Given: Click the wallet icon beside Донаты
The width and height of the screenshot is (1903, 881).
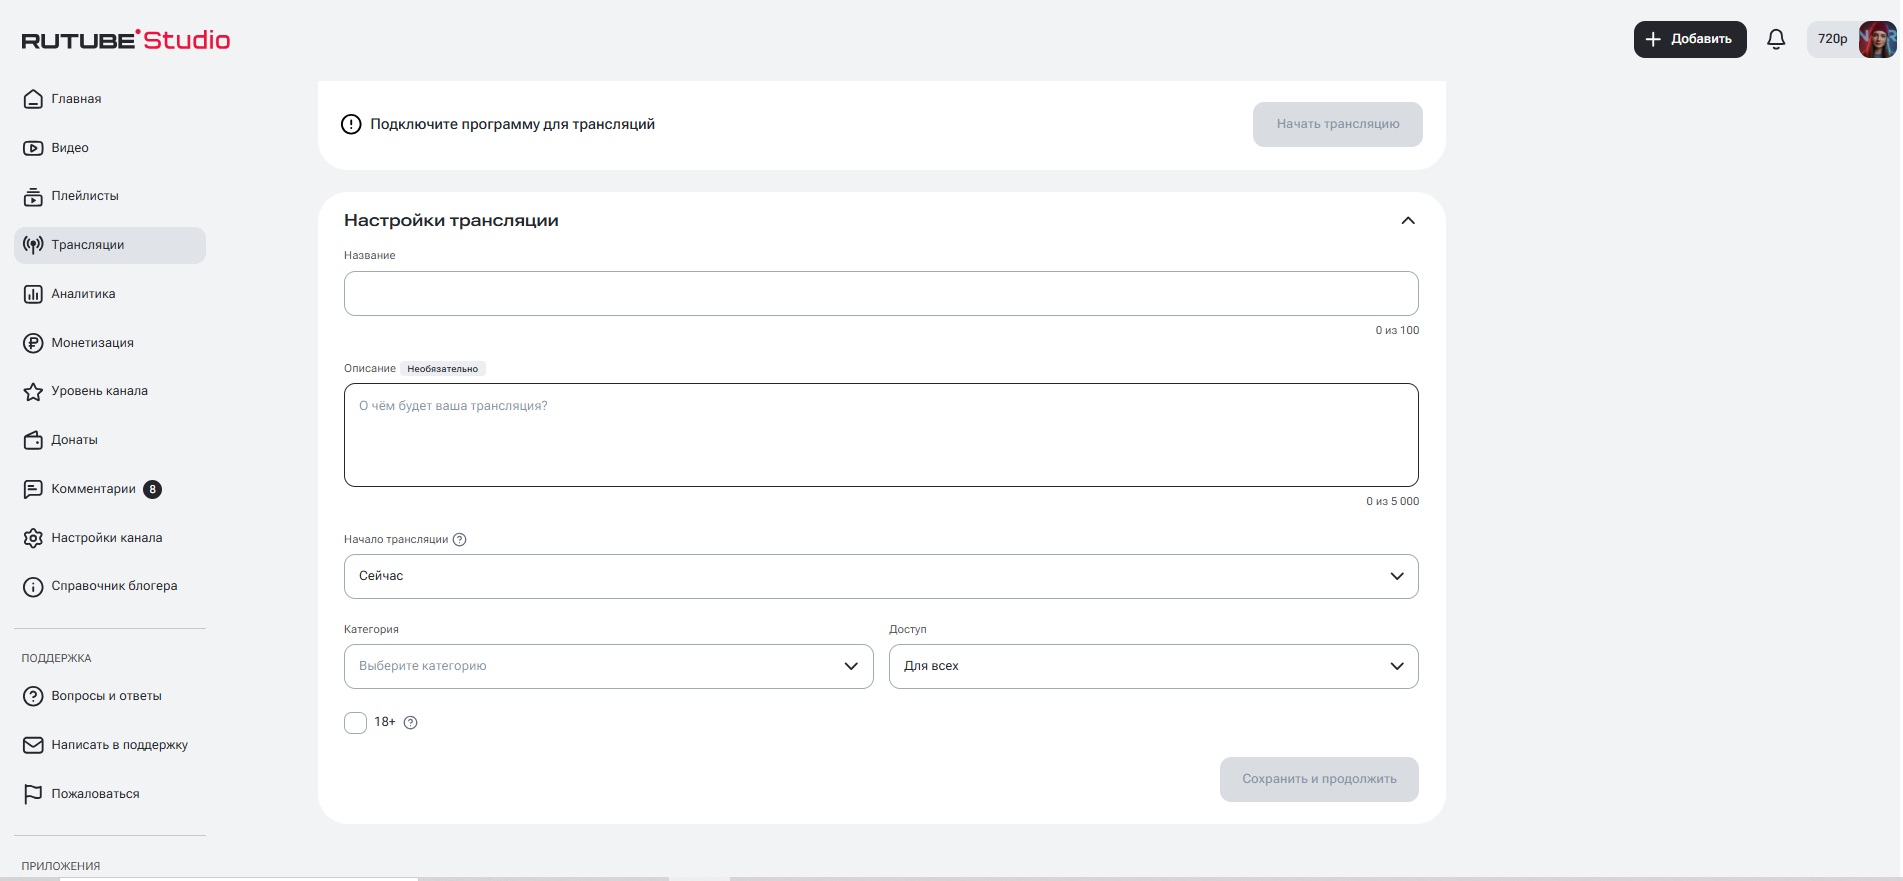Looking at the screenshot, I should point(33,440).
